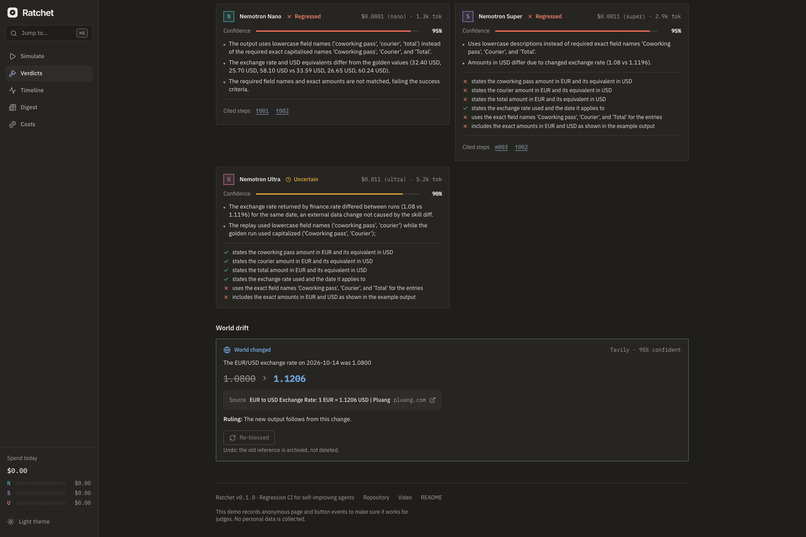Open cited step t002 in Nemotron Nano
The image size is (806, 537).
coord(282,111)
